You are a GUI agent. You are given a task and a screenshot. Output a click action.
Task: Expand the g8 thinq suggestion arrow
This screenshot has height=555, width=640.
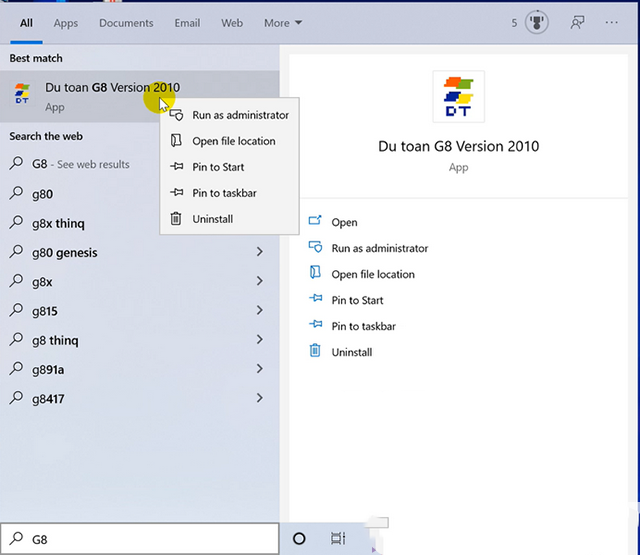(260, 340)
